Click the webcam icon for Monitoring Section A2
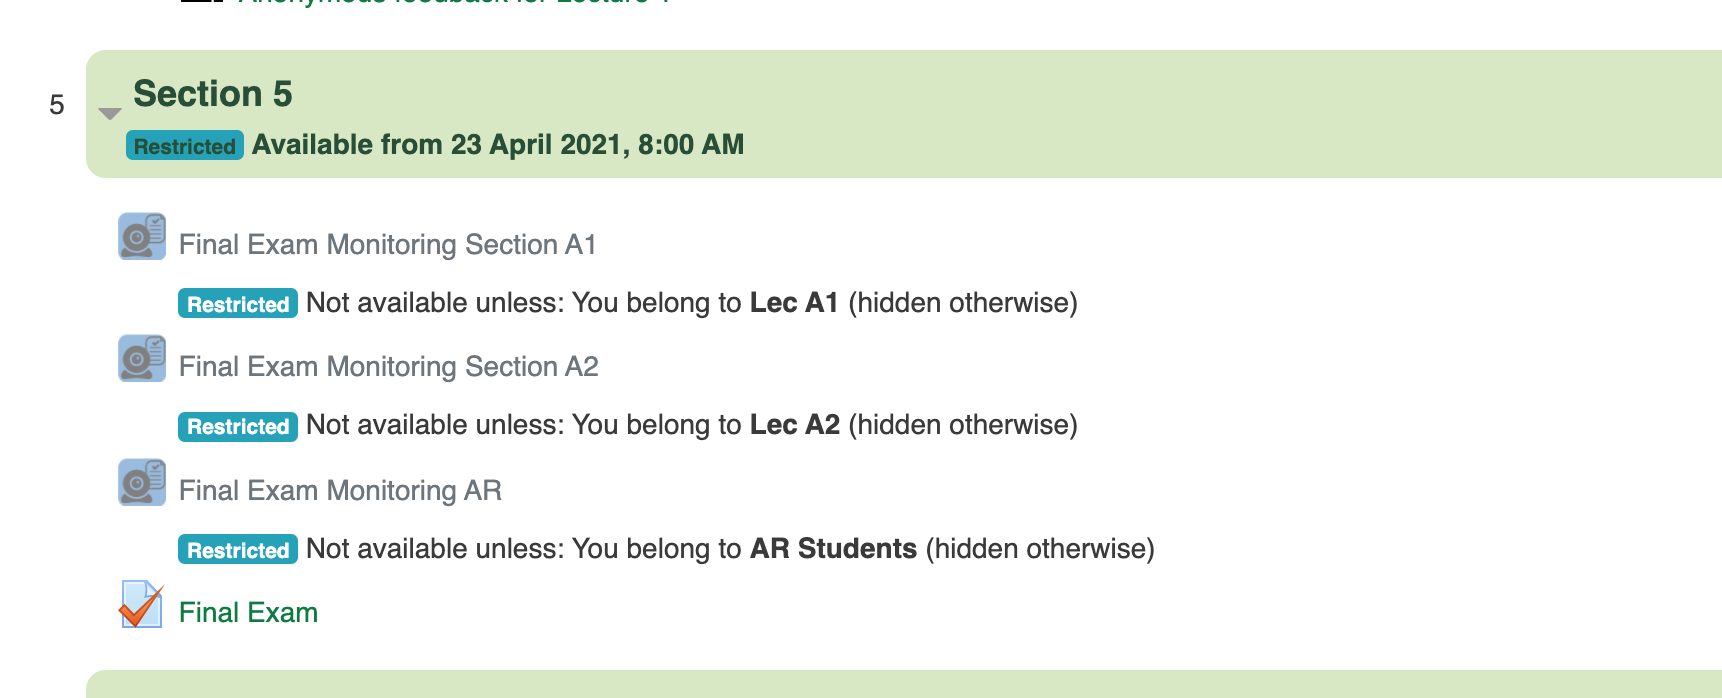The image size is (1722, 698). 142,358
